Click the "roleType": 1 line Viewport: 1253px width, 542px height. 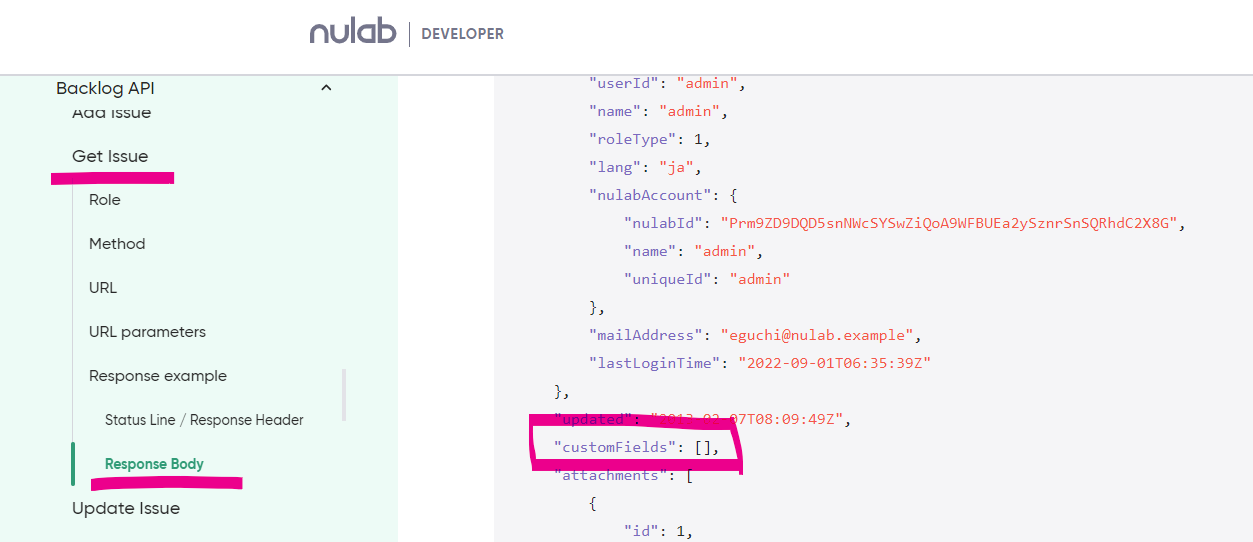click(650, 140)
